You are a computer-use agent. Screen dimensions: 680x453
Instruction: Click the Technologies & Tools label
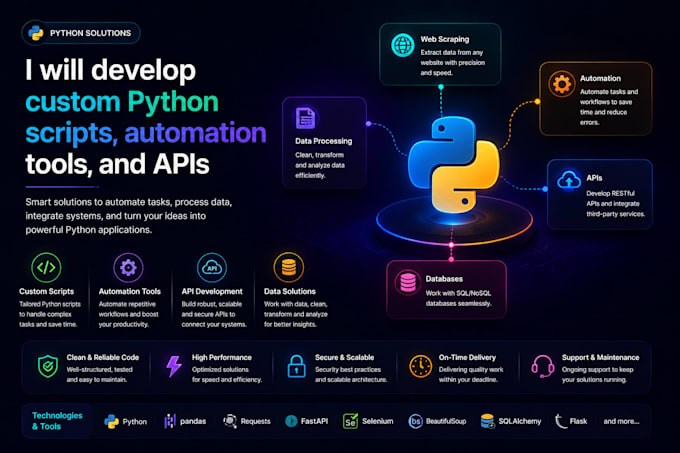point(57,421)
